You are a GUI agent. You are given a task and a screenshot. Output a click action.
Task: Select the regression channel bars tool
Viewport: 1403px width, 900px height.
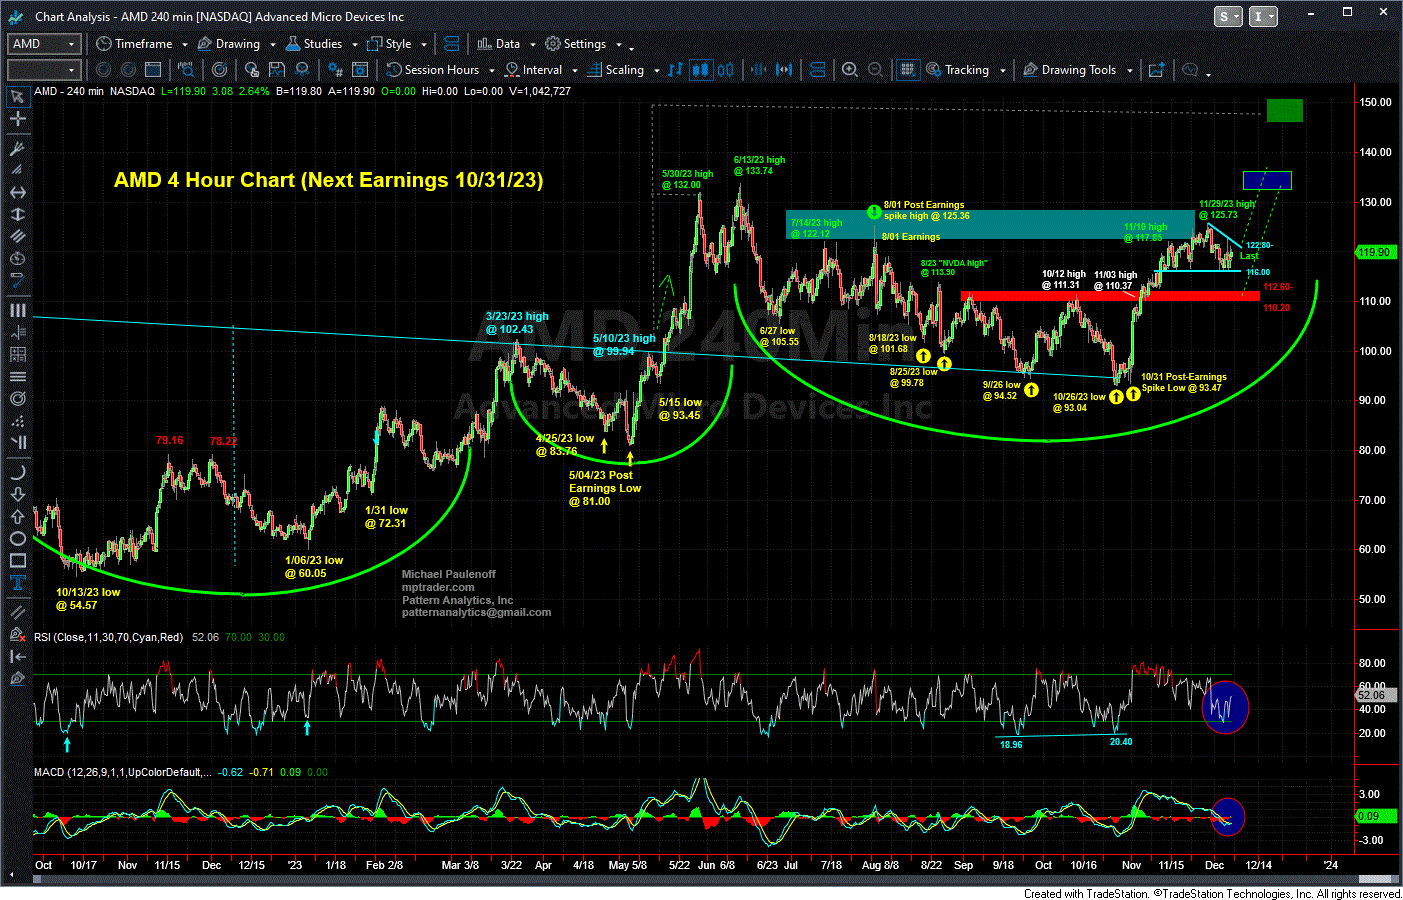pyautogui.click(x=17, y=310)
